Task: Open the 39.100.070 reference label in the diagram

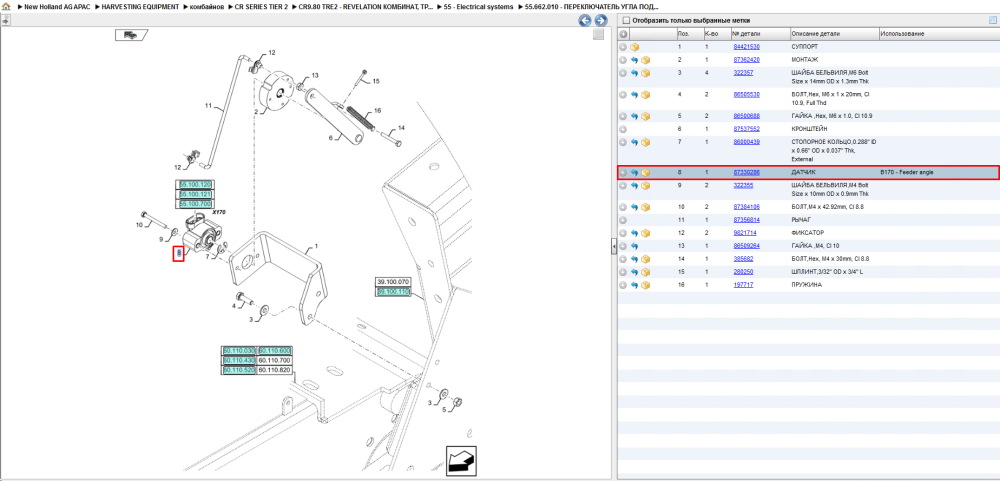Action: click(393, 282)
